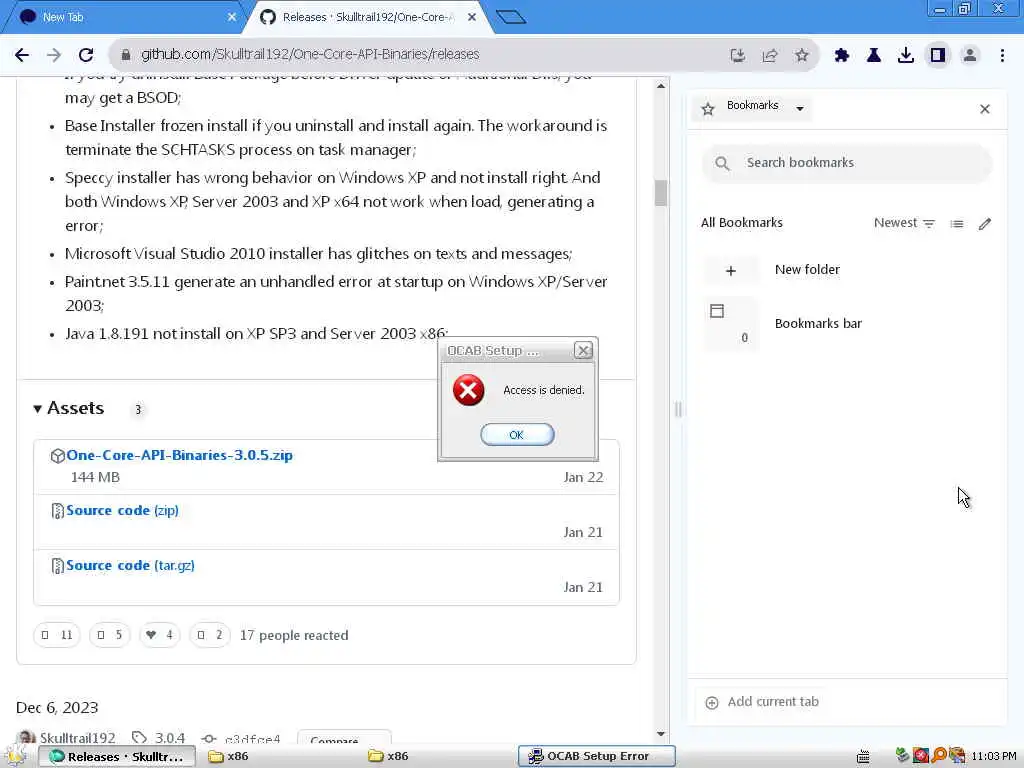This screenshot has width=1024, height=768.
Task: Click the lock icon in the address bar
Action: point(125,55)
